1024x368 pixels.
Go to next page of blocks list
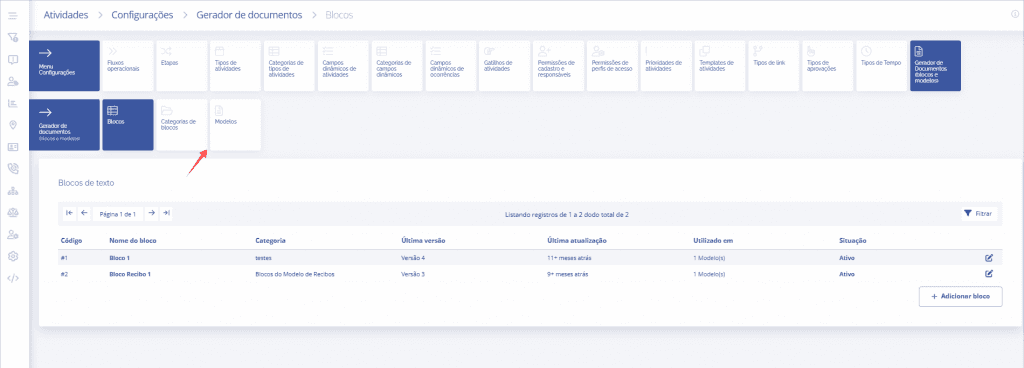point(151,213)
